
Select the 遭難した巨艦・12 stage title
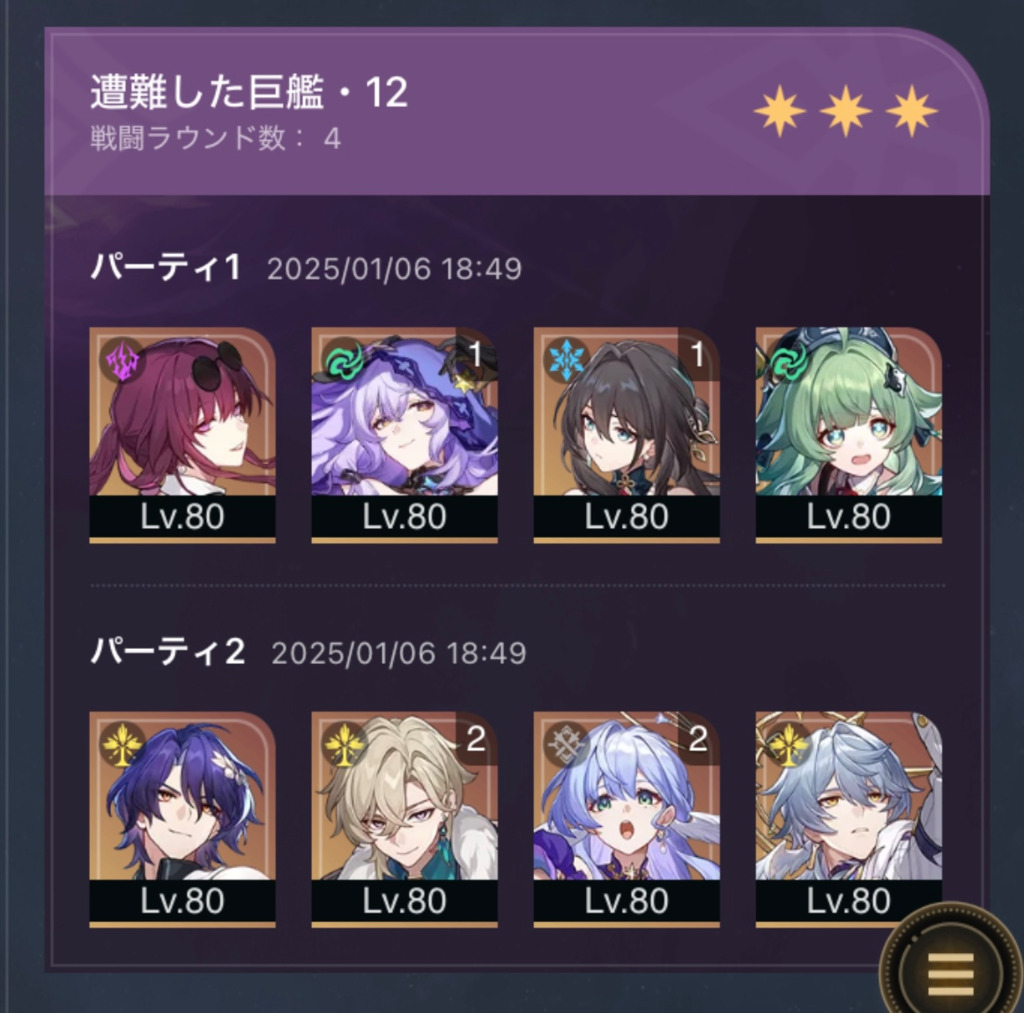[x=249, y=91]
